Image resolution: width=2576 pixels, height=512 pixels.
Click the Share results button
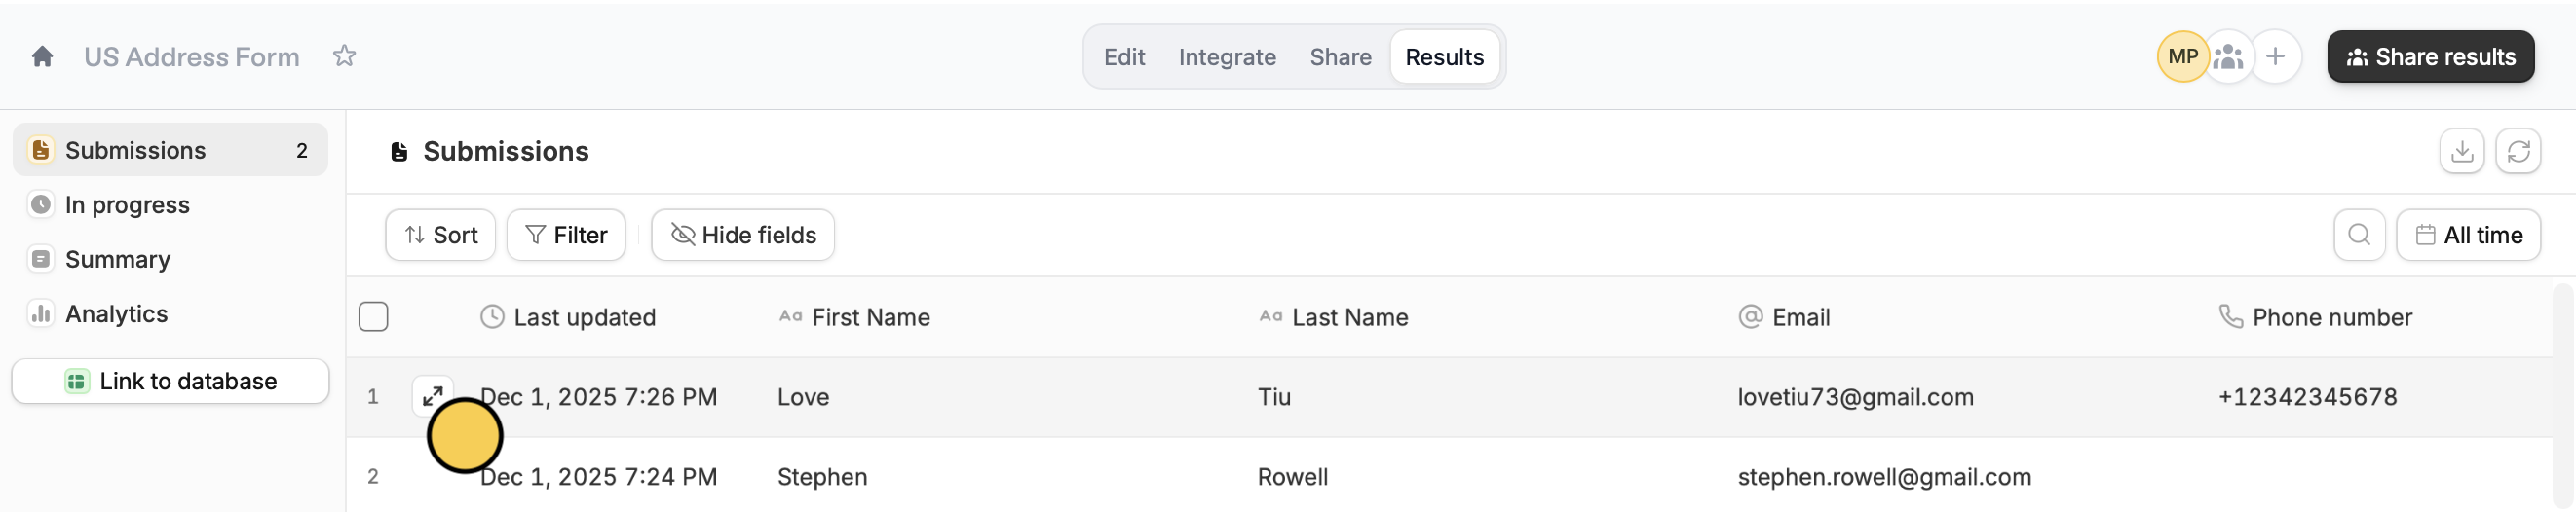point(2430,57)
